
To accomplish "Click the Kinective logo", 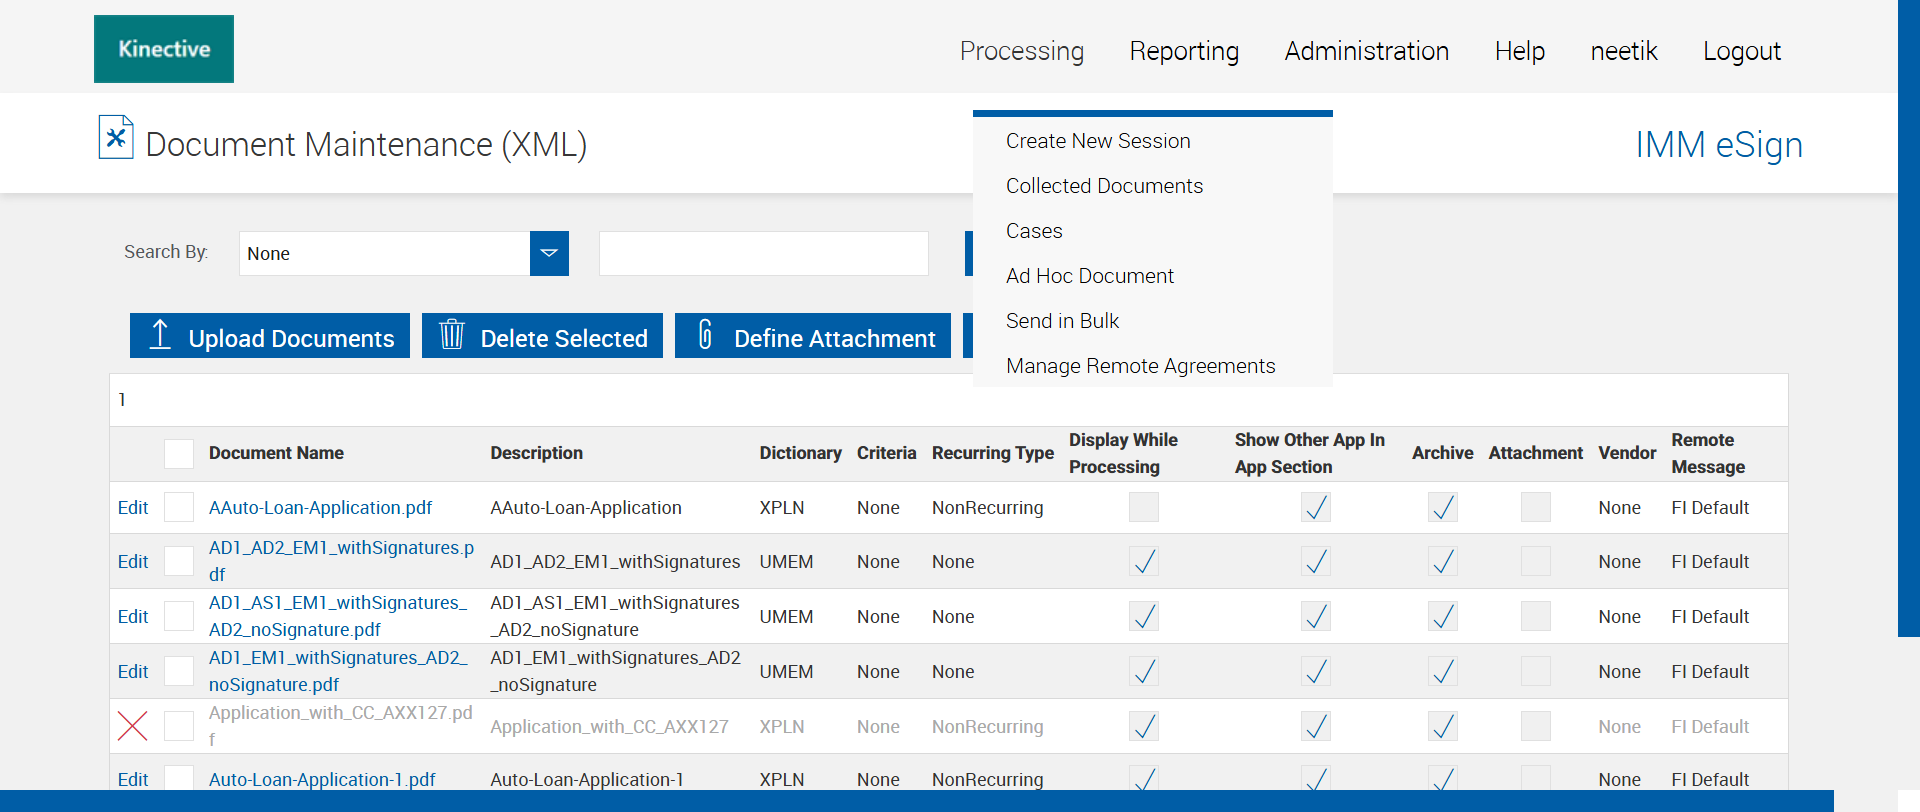I will (164, 49).
